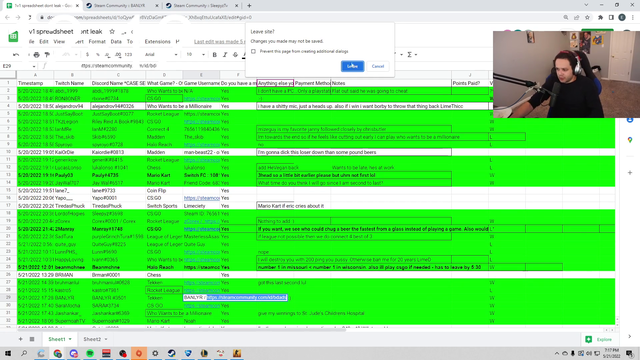Select cell with 'alejandrov94' Twitch name
Image resolution: width=640 pixels, height=360 pixels.
point(72,106)
